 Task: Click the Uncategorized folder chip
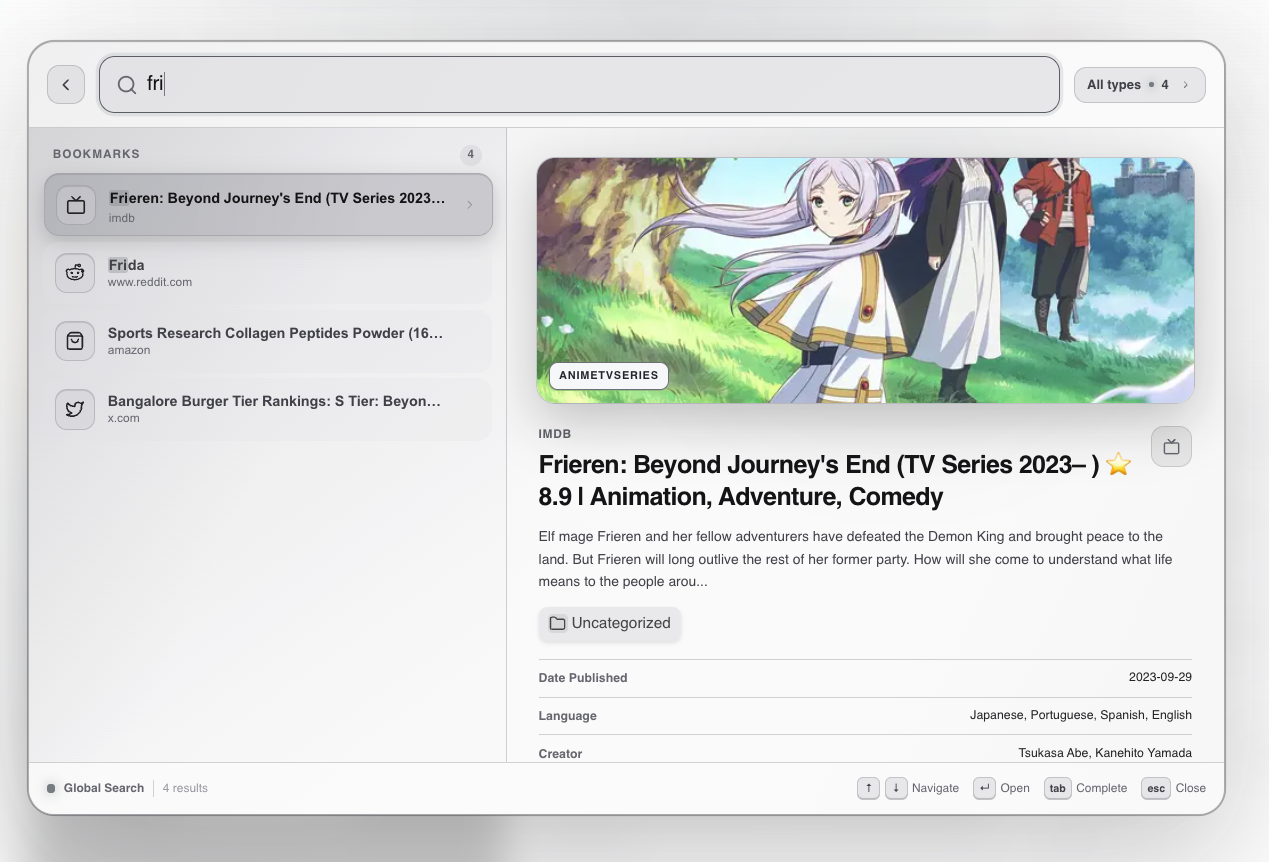point(610,623)
